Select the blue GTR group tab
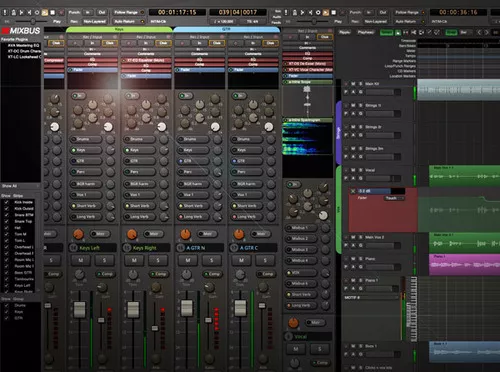The height and width of the screenshot is (372, 500). [226, 29]
